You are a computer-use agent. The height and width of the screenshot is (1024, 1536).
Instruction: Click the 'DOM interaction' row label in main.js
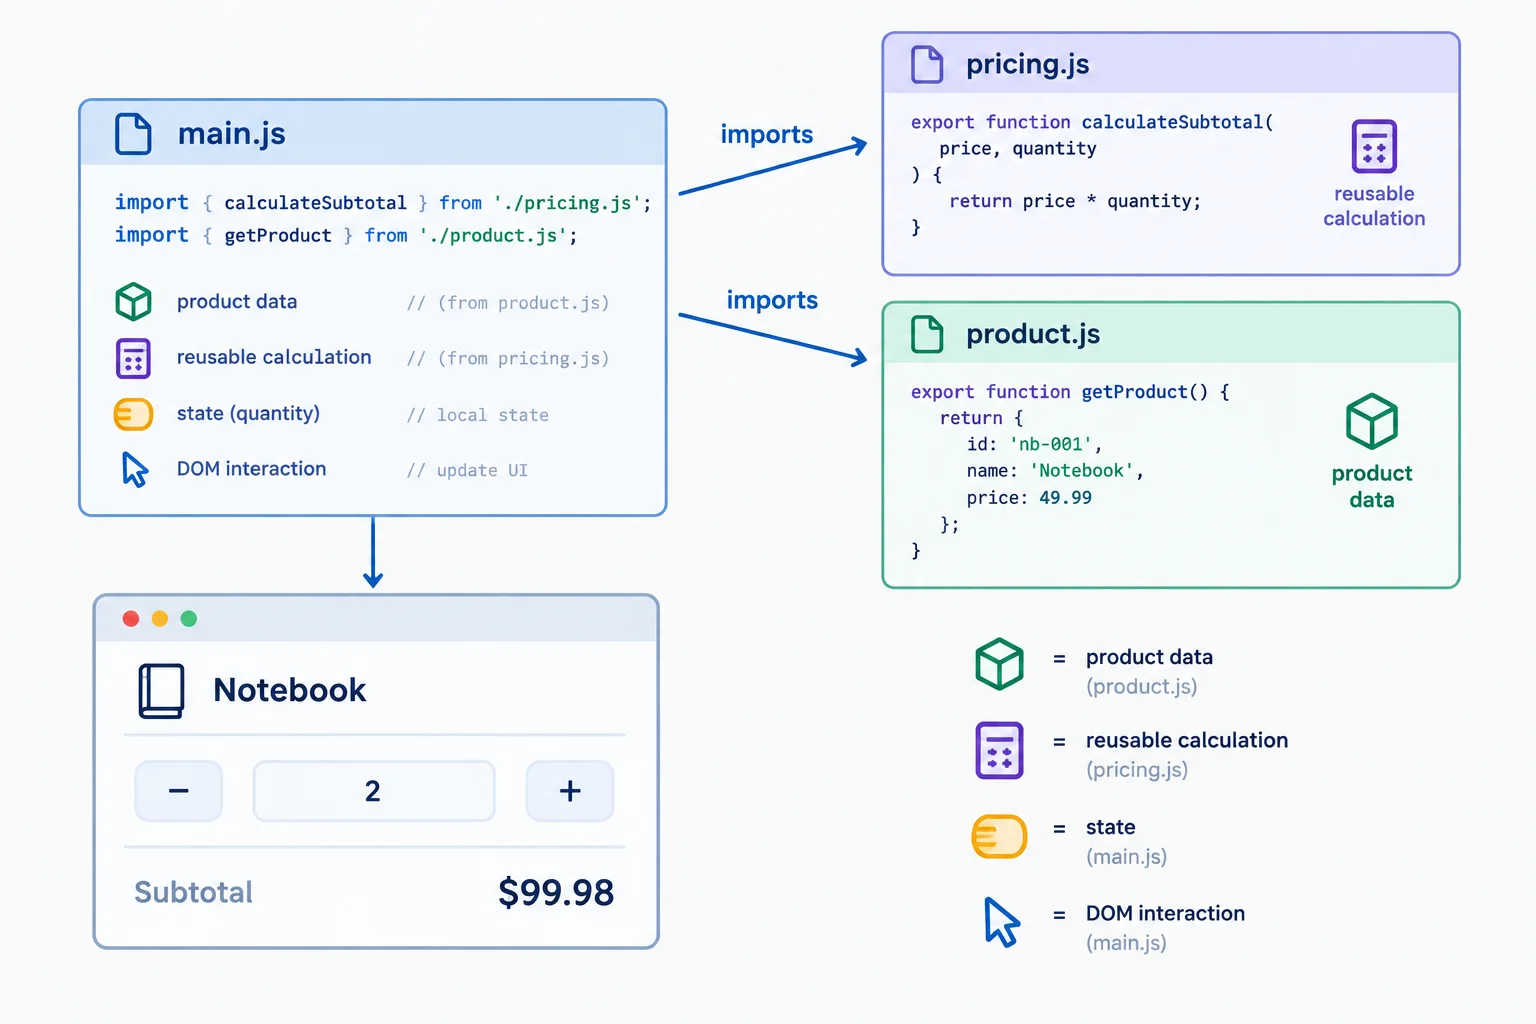point(251,469)
